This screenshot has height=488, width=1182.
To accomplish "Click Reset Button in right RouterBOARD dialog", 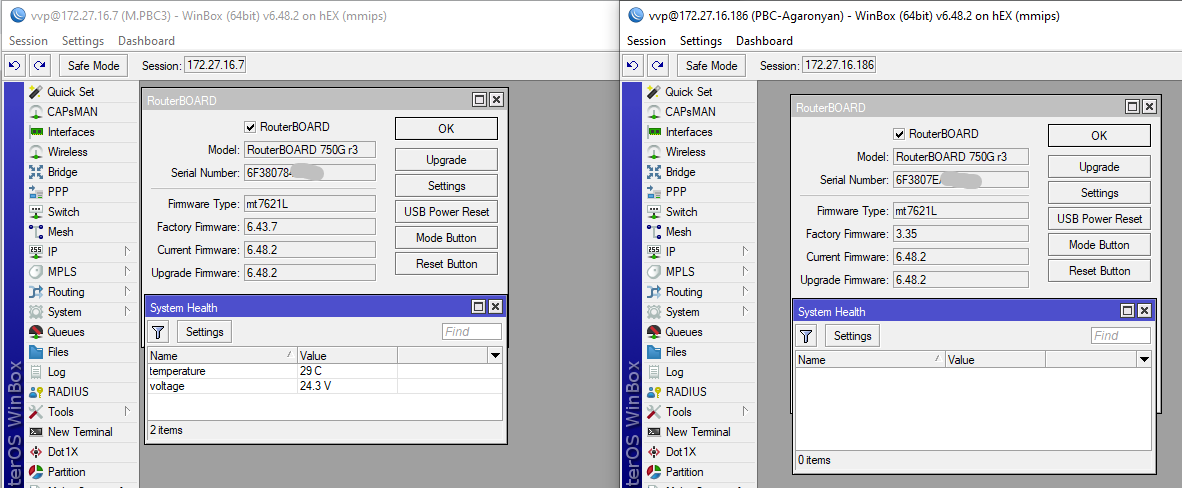I will 1099,271.
